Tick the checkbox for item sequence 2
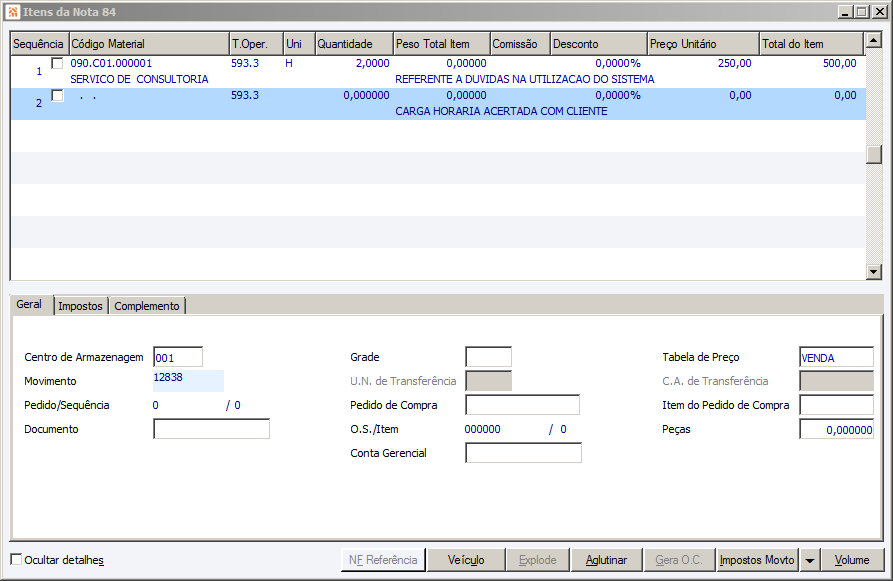The width and height of the screenshot is (893, 581). tap(57, 95)
